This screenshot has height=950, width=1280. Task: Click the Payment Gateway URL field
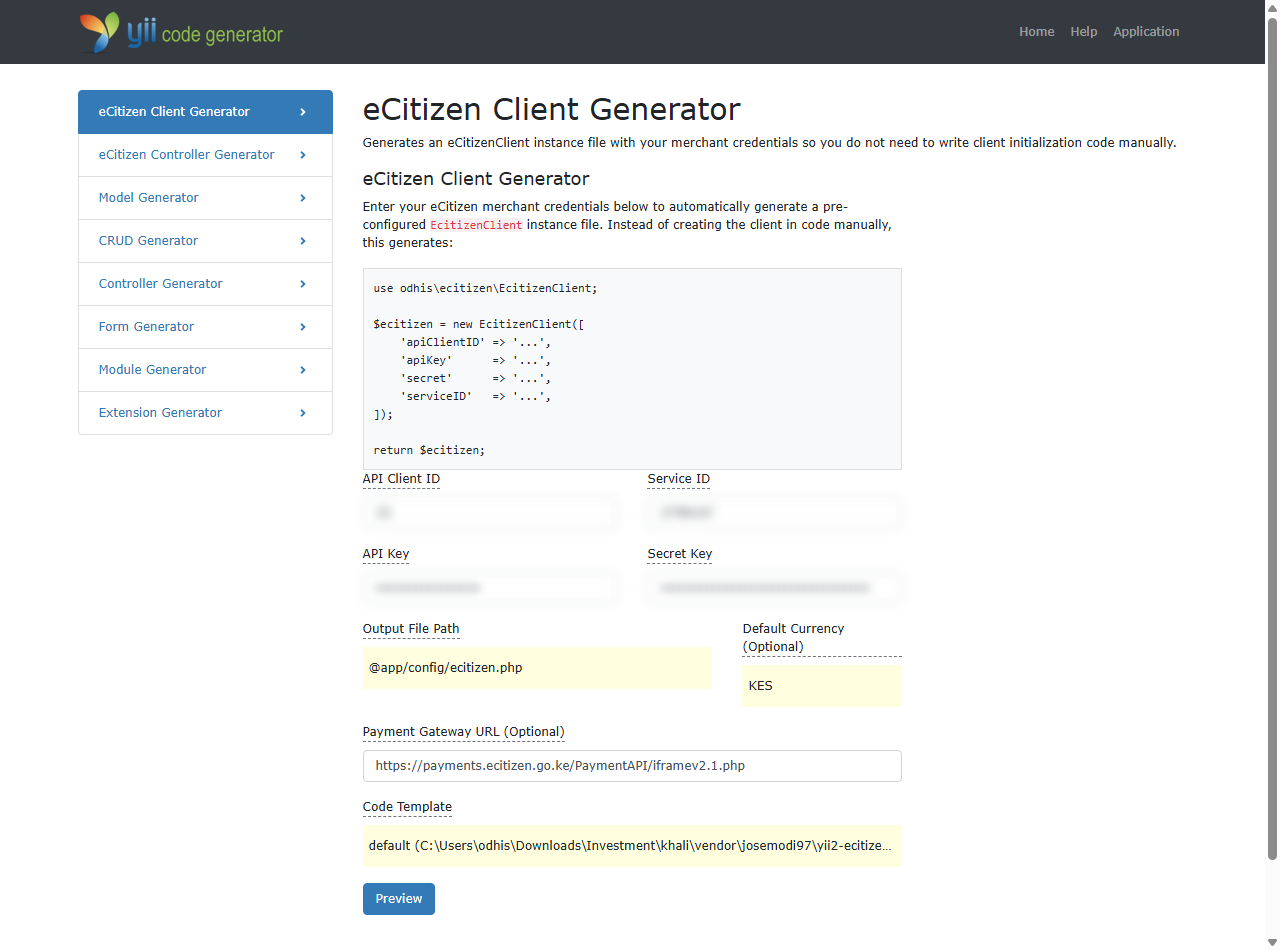pos(632,766)
